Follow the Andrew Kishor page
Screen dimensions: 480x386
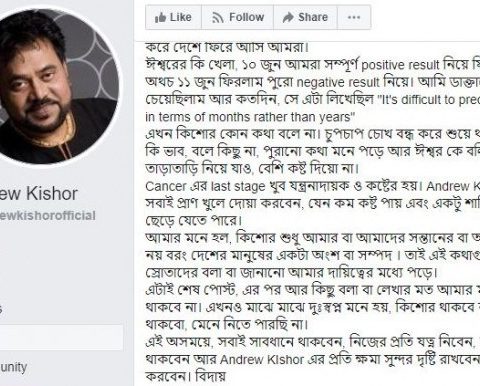[237, 17]
